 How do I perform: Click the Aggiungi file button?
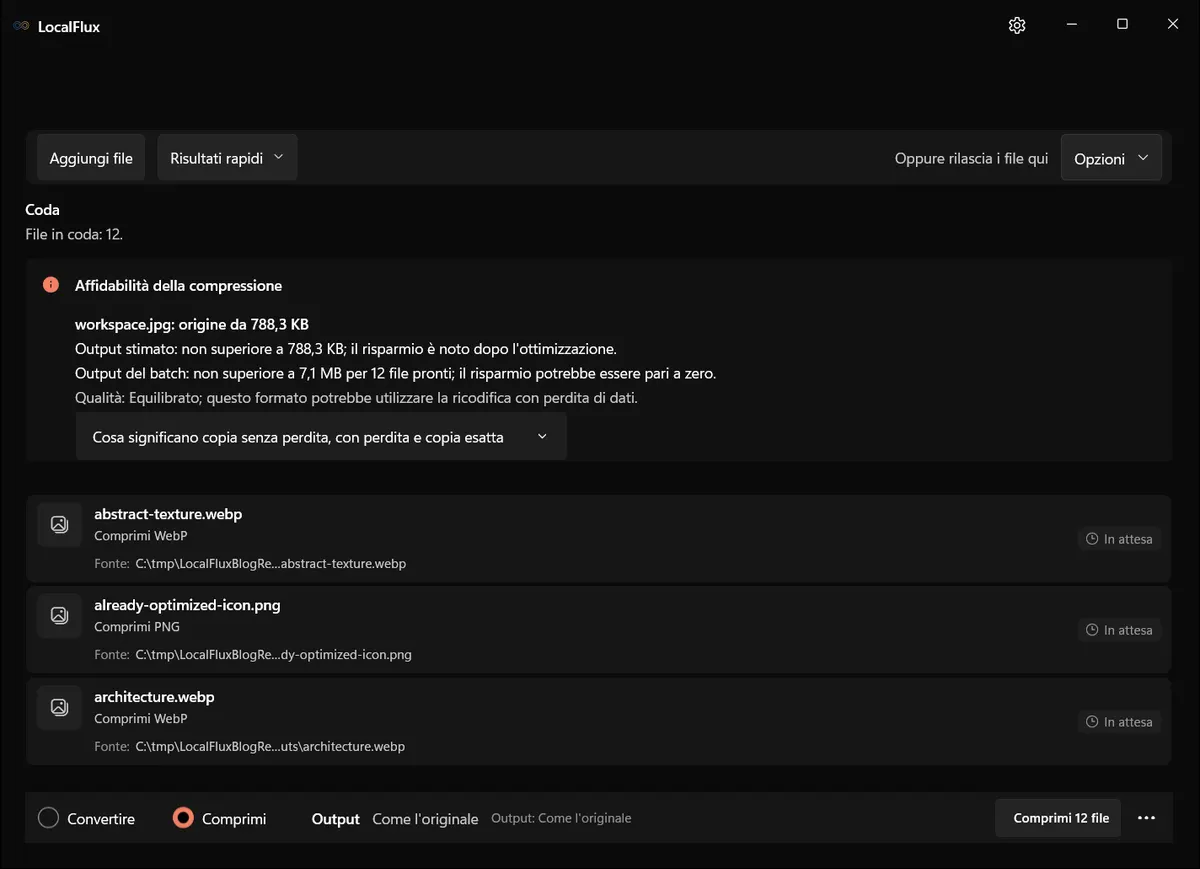click(91, 158)
